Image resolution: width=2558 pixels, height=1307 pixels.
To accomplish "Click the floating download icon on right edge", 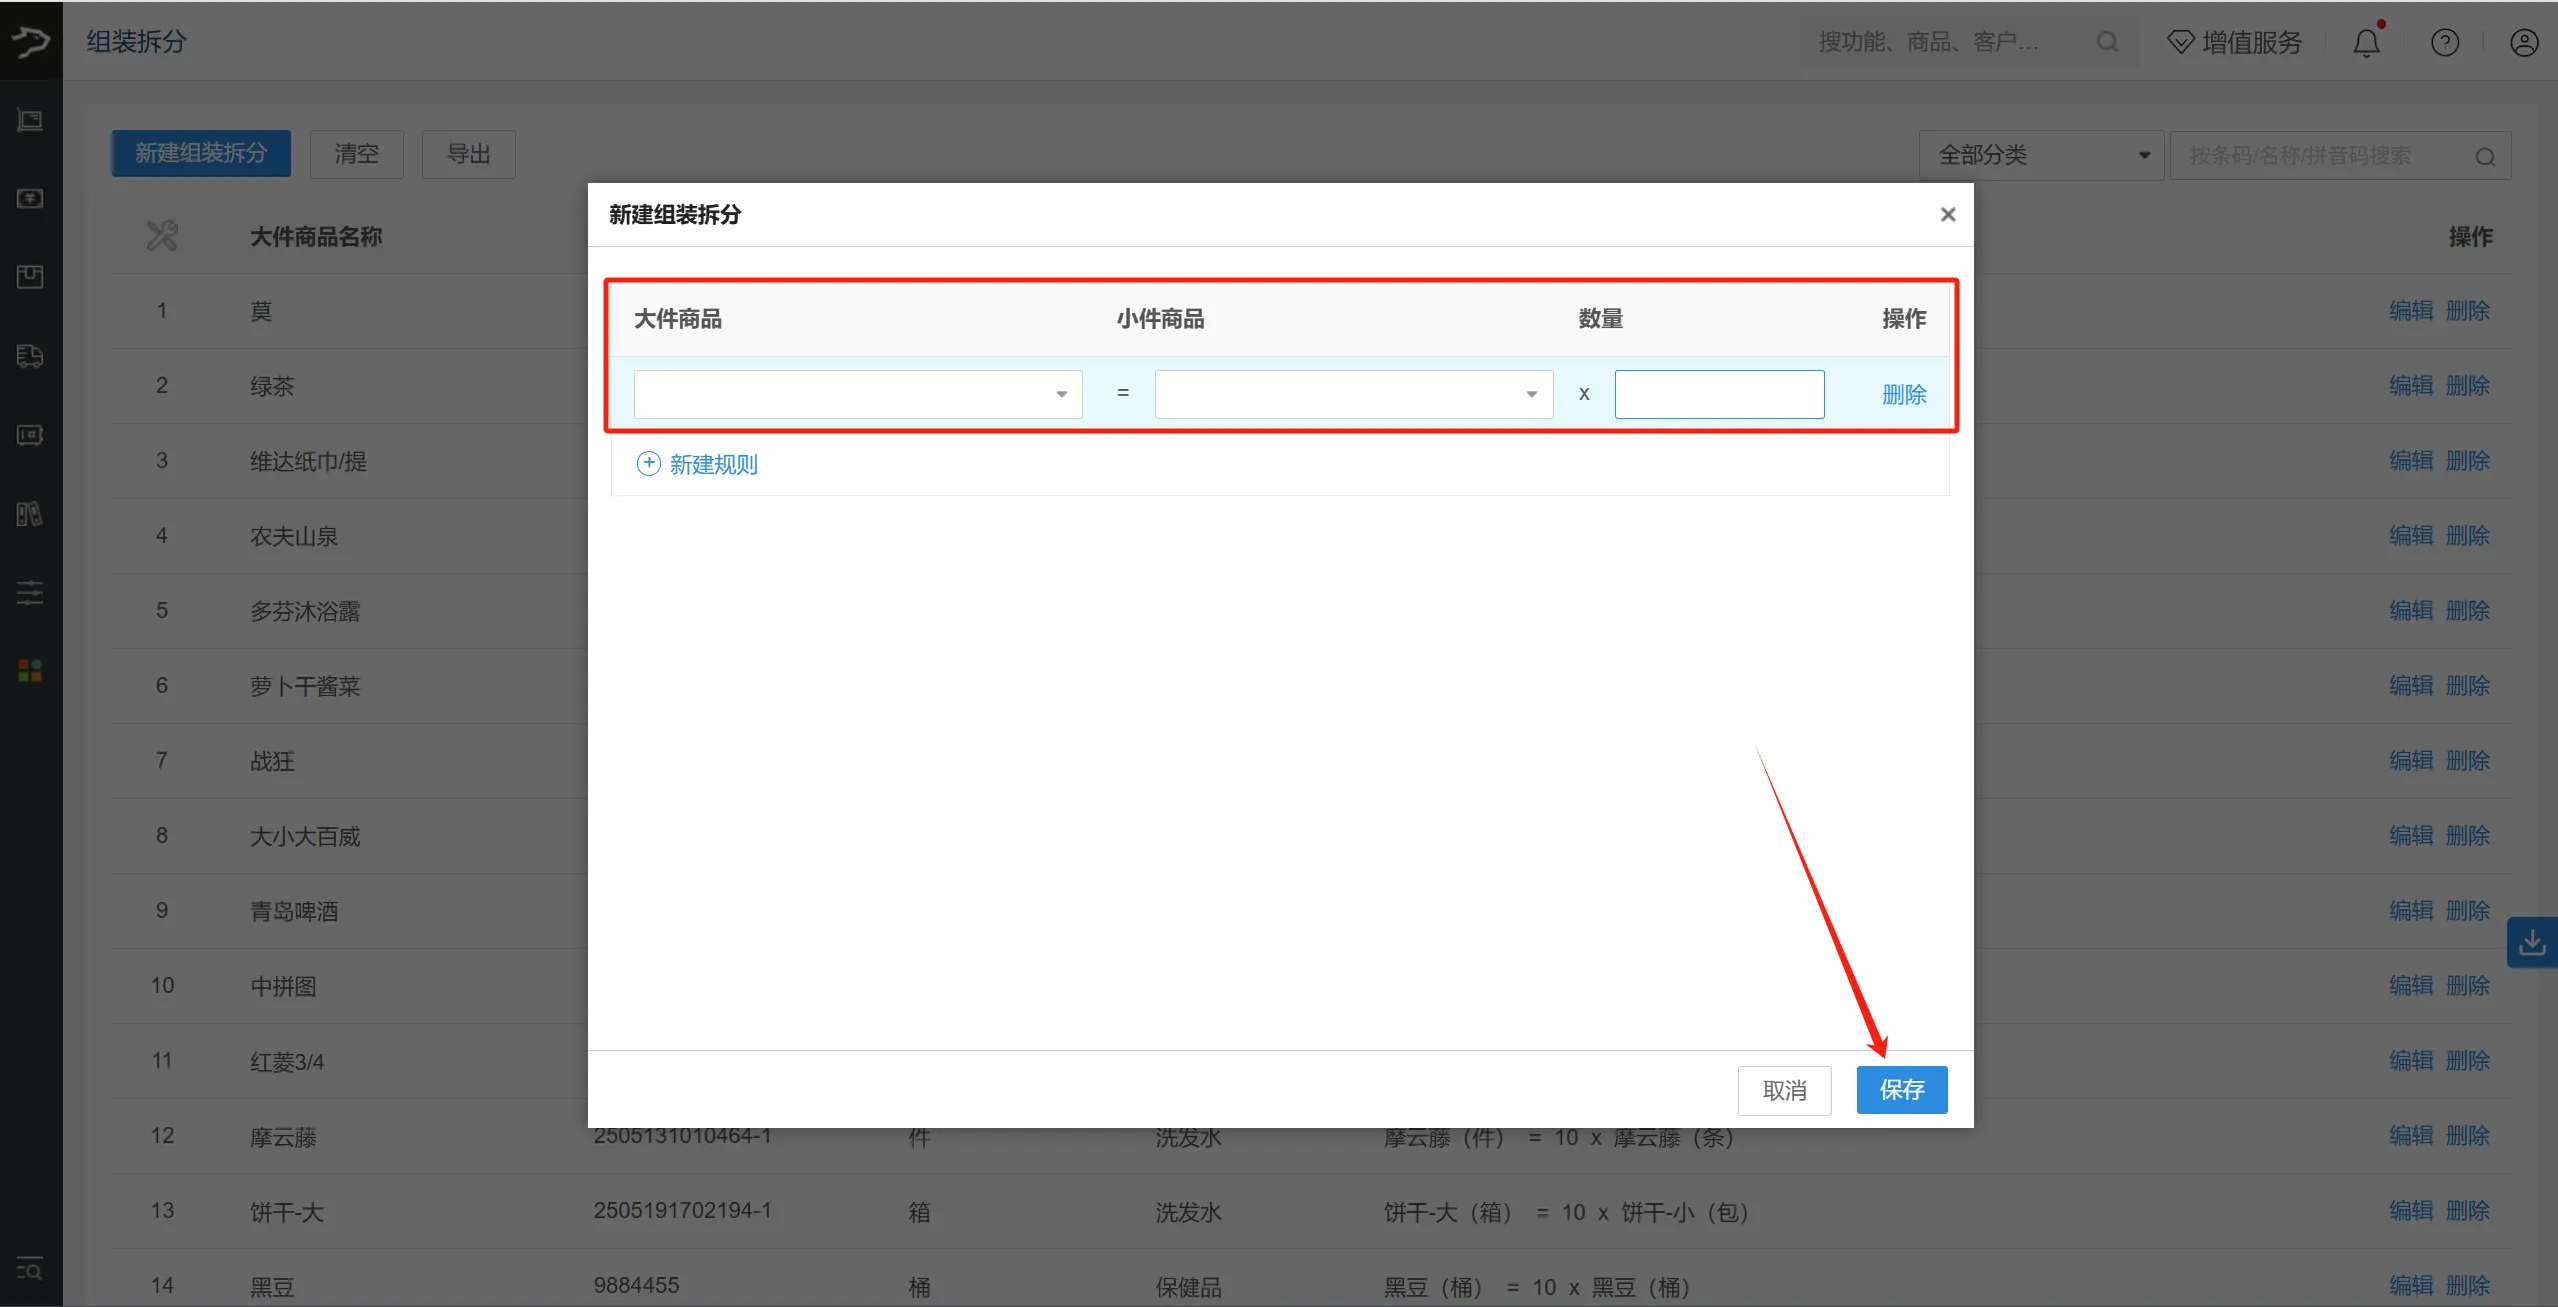I will tap(2532, 941).
